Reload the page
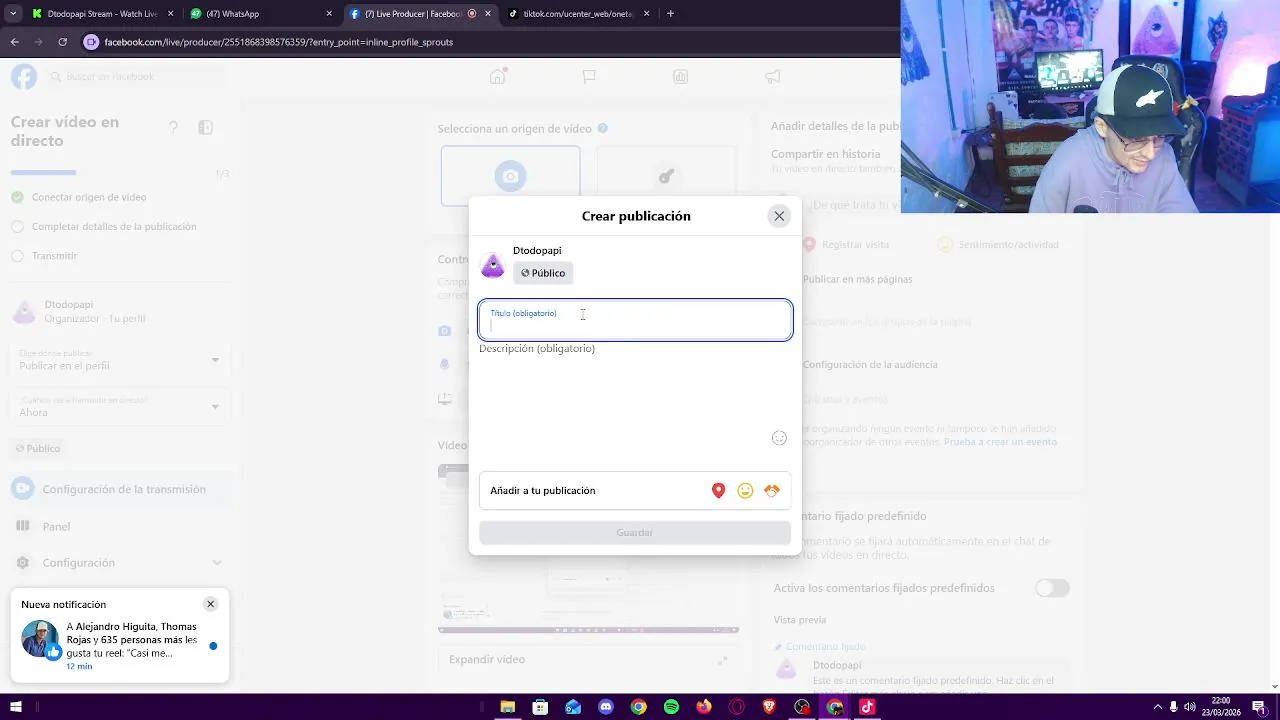Screen dimensions: 1280x720 pos(62,42)
